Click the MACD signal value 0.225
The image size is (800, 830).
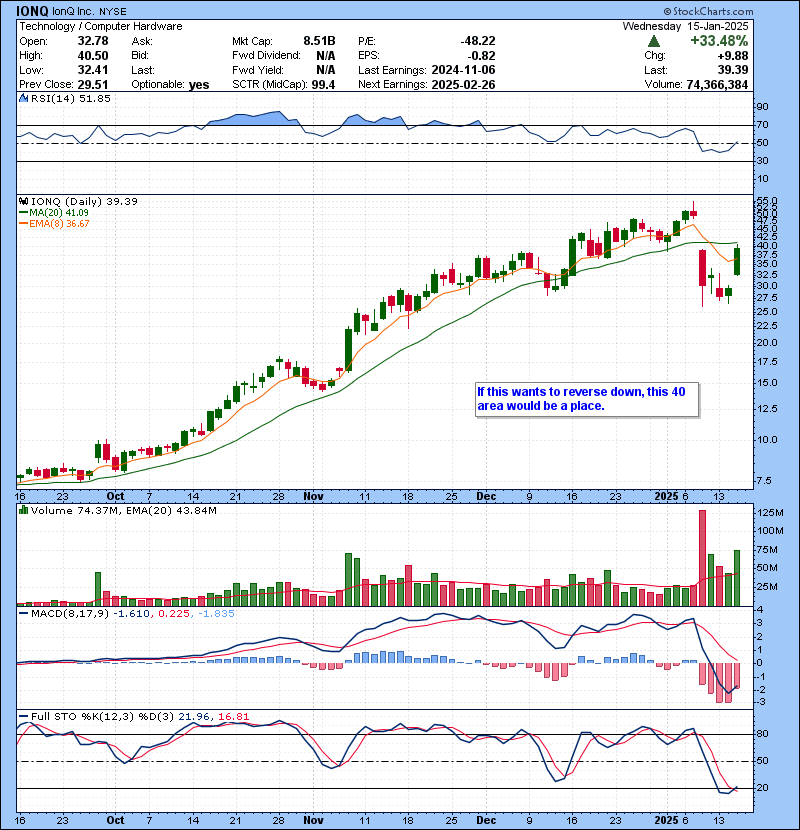[174, 613]
